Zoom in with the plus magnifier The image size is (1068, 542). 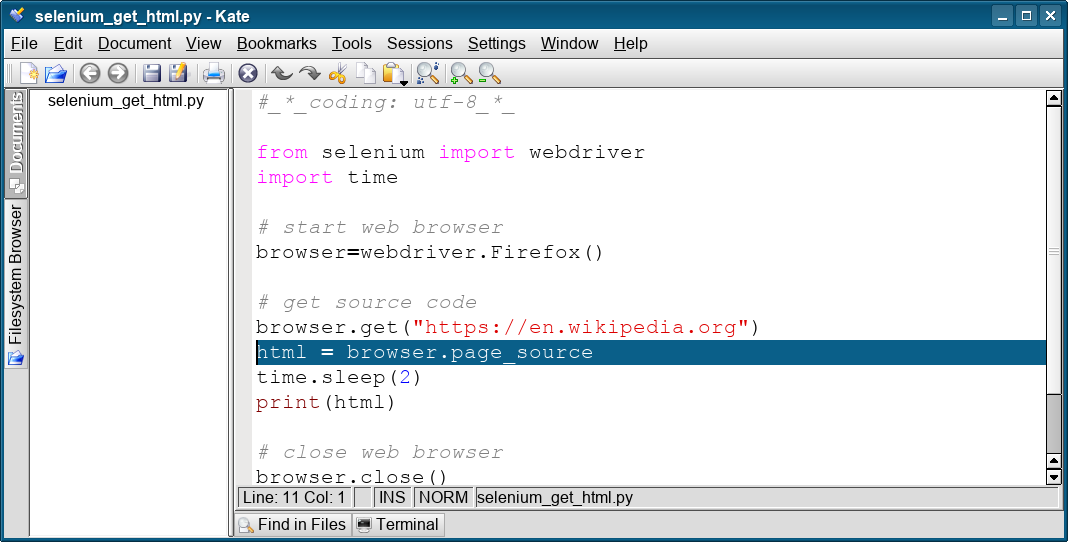(461, 73)
